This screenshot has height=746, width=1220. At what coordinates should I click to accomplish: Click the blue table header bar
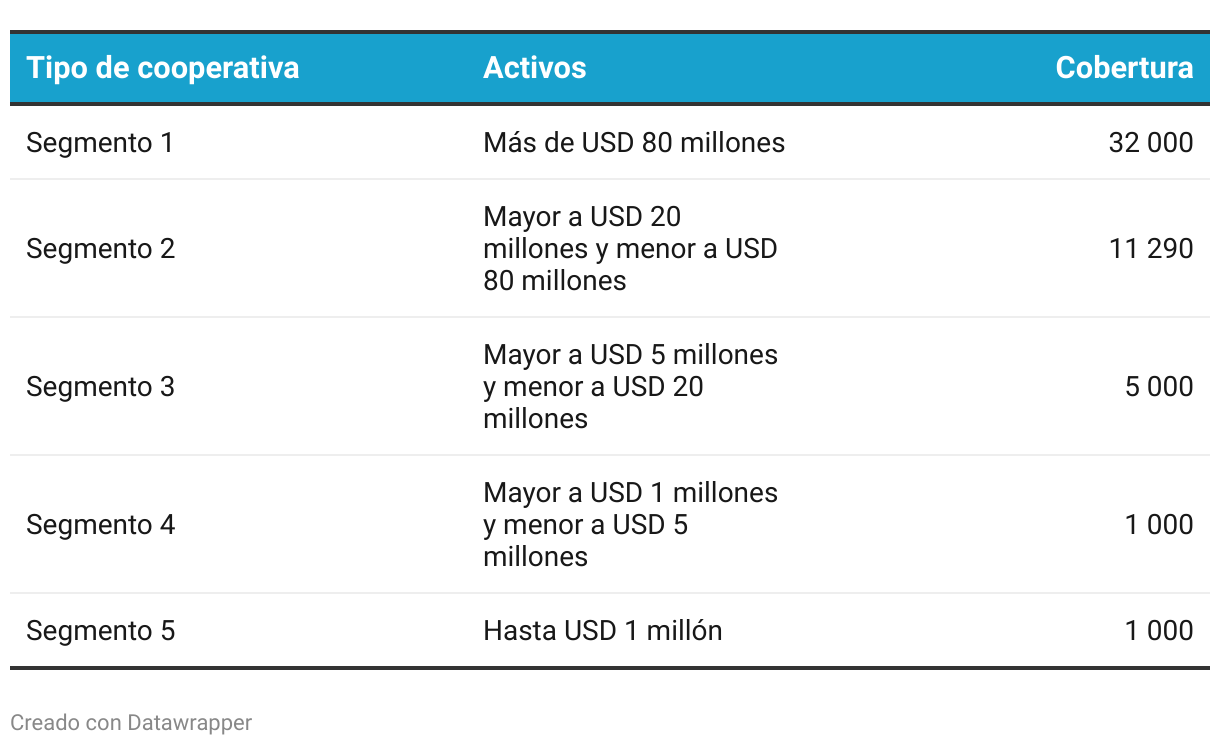[610, 68]
